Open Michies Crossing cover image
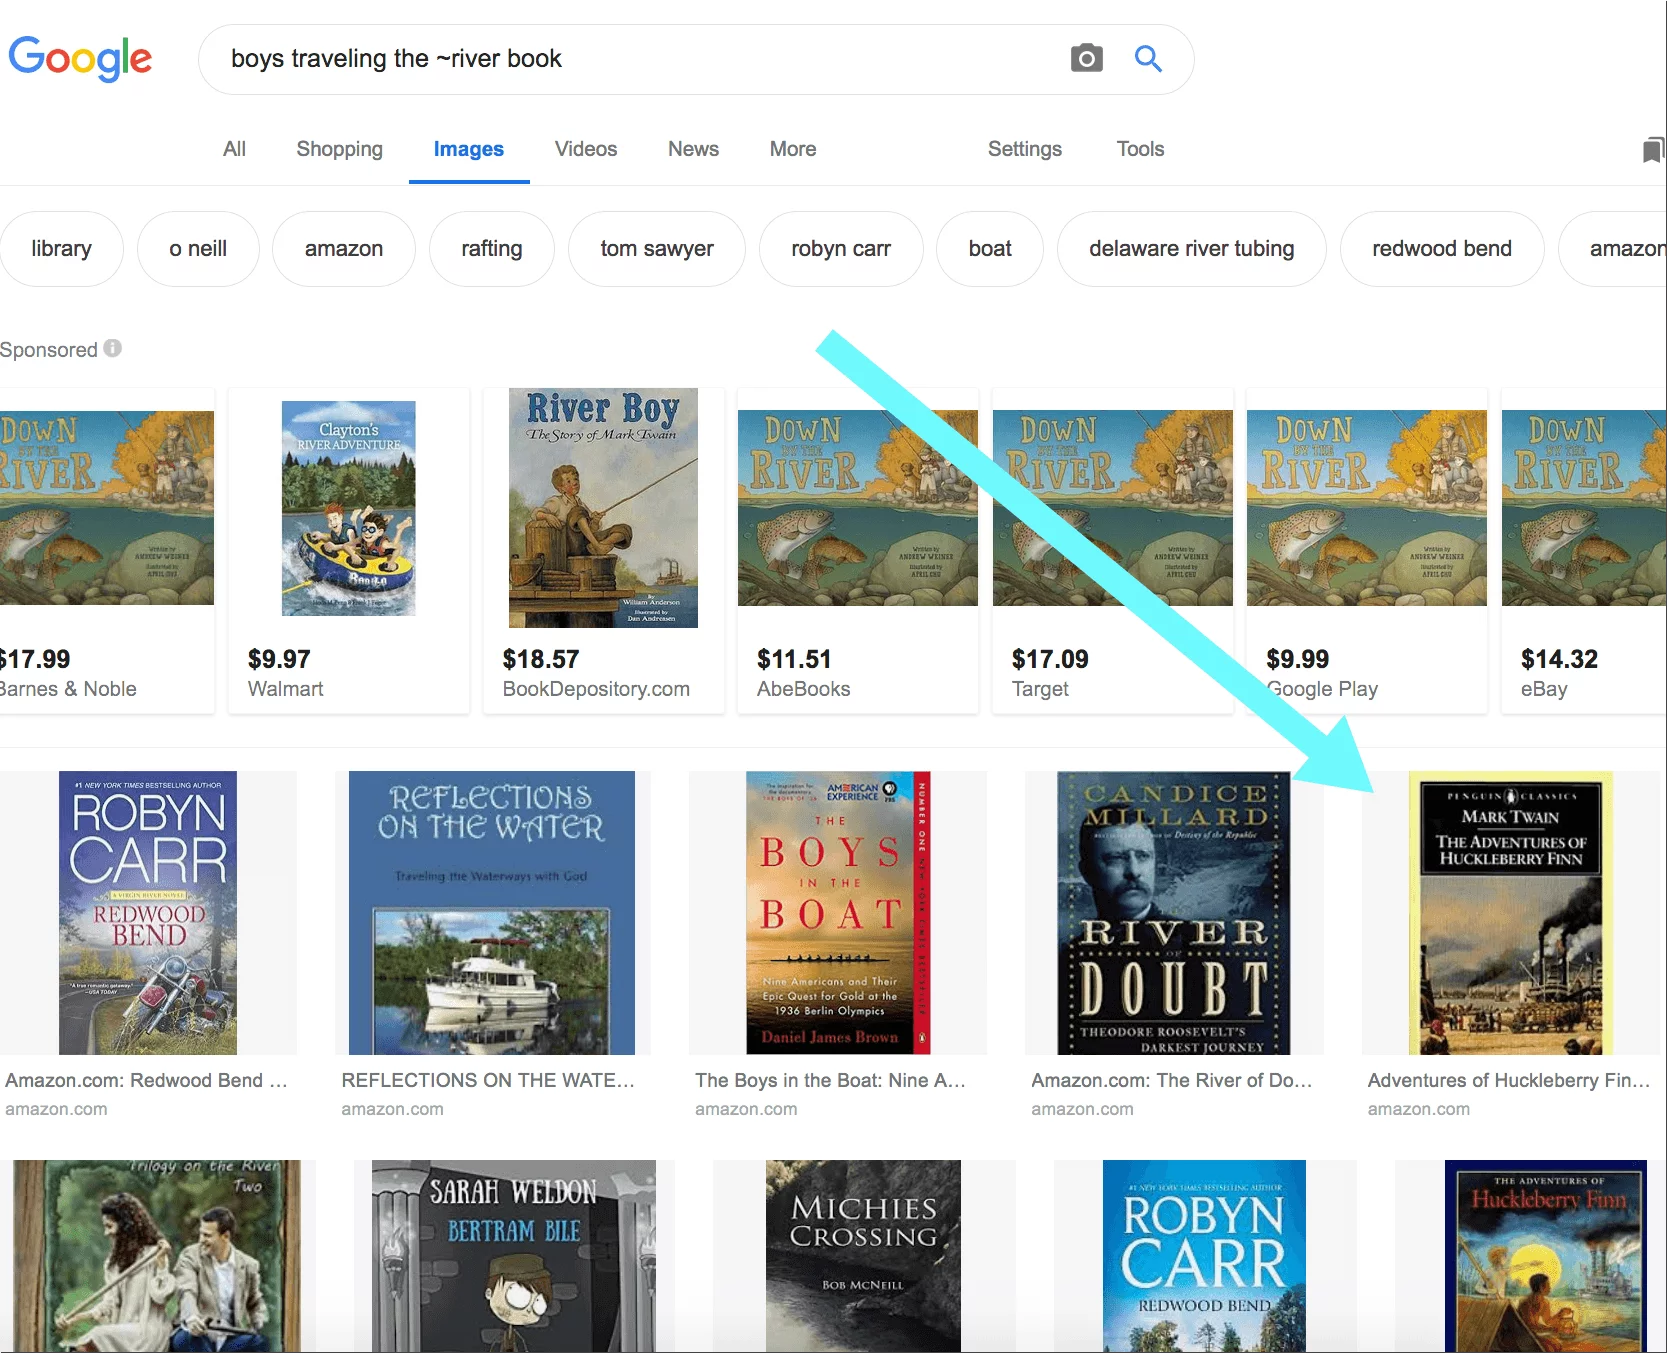The height and width of the screenshot is (1353, 1667). click(x=863, y=1256)
